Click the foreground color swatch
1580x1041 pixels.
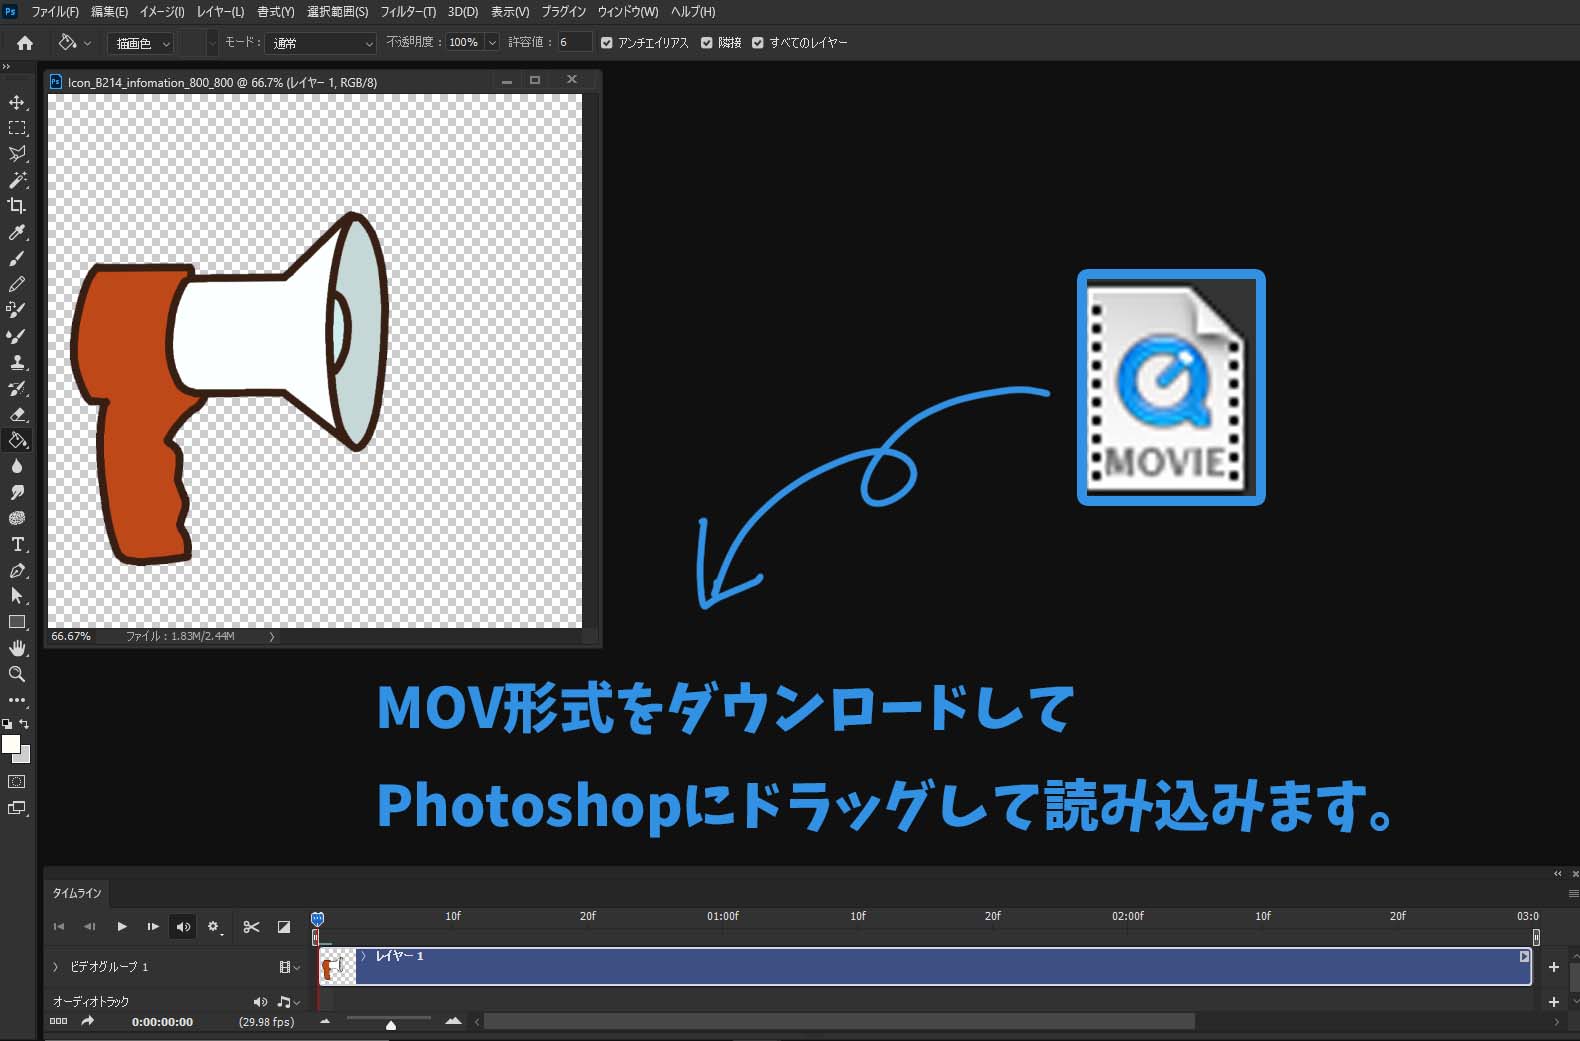[x=11, y=745]
